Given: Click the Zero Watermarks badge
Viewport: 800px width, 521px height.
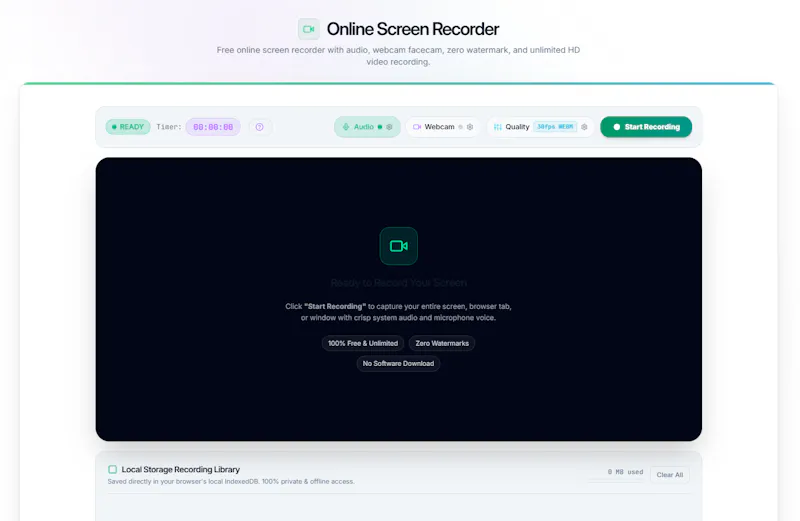Looking at the screenshot, I should 442,343.
